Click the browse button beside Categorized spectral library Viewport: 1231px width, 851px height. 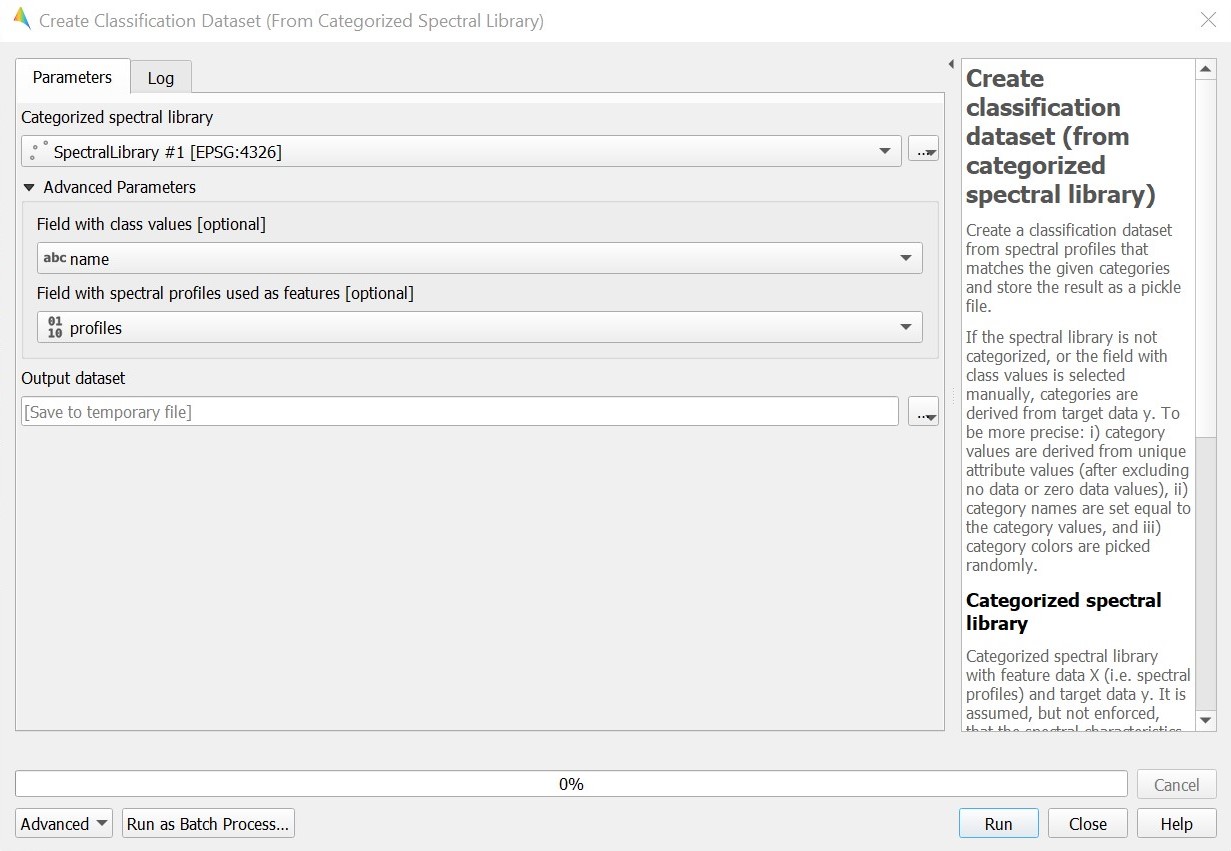tap(923, 151)
